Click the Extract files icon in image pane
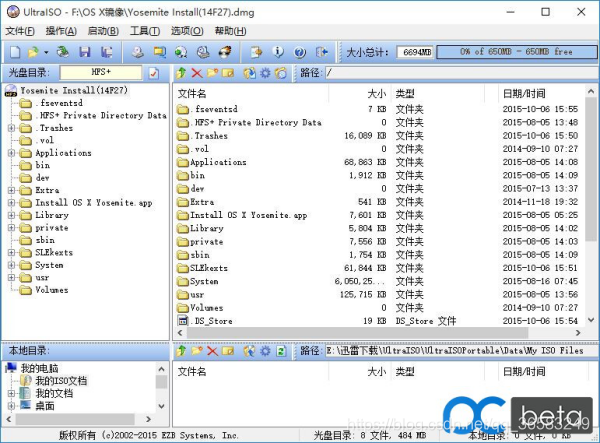600x443 pixels. 249,73
